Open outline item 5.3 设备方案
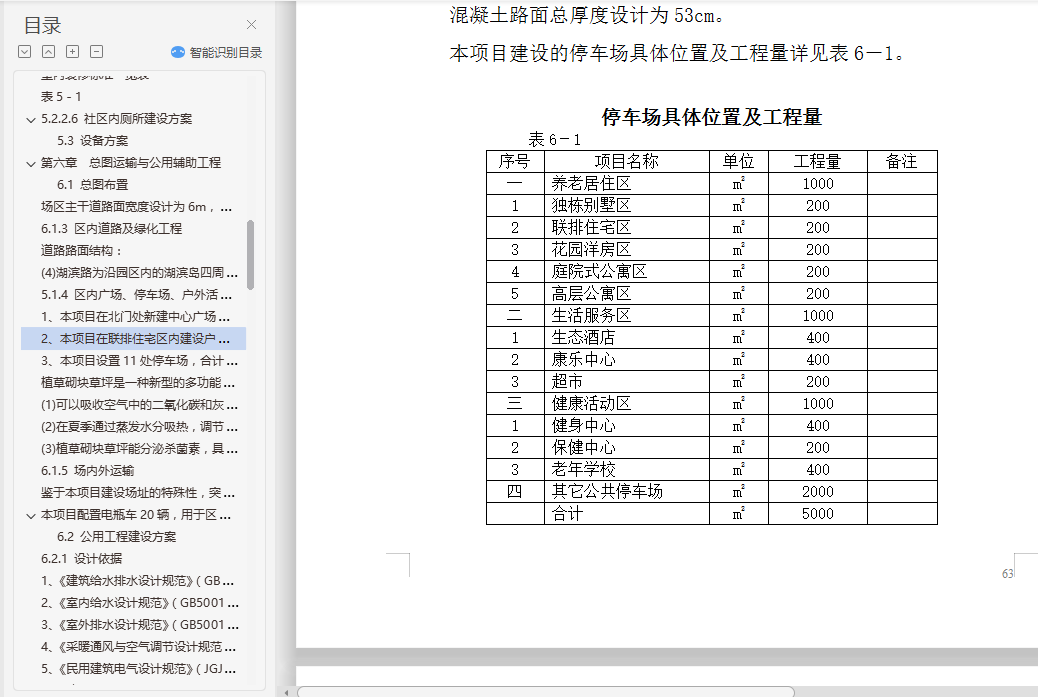 (x=93, y=140)
